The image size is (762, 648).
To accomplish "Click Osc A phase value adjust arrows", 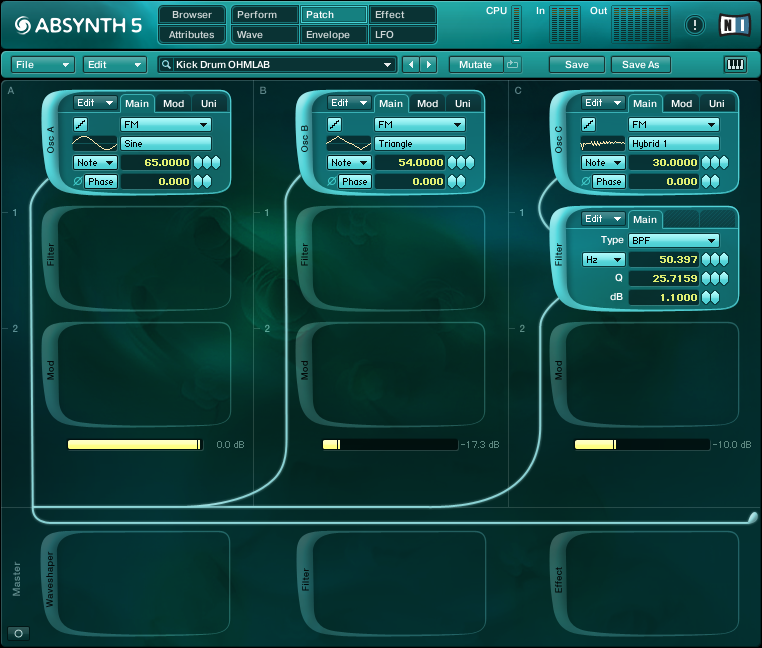I will pyautogui.click(x=203, y=181).
